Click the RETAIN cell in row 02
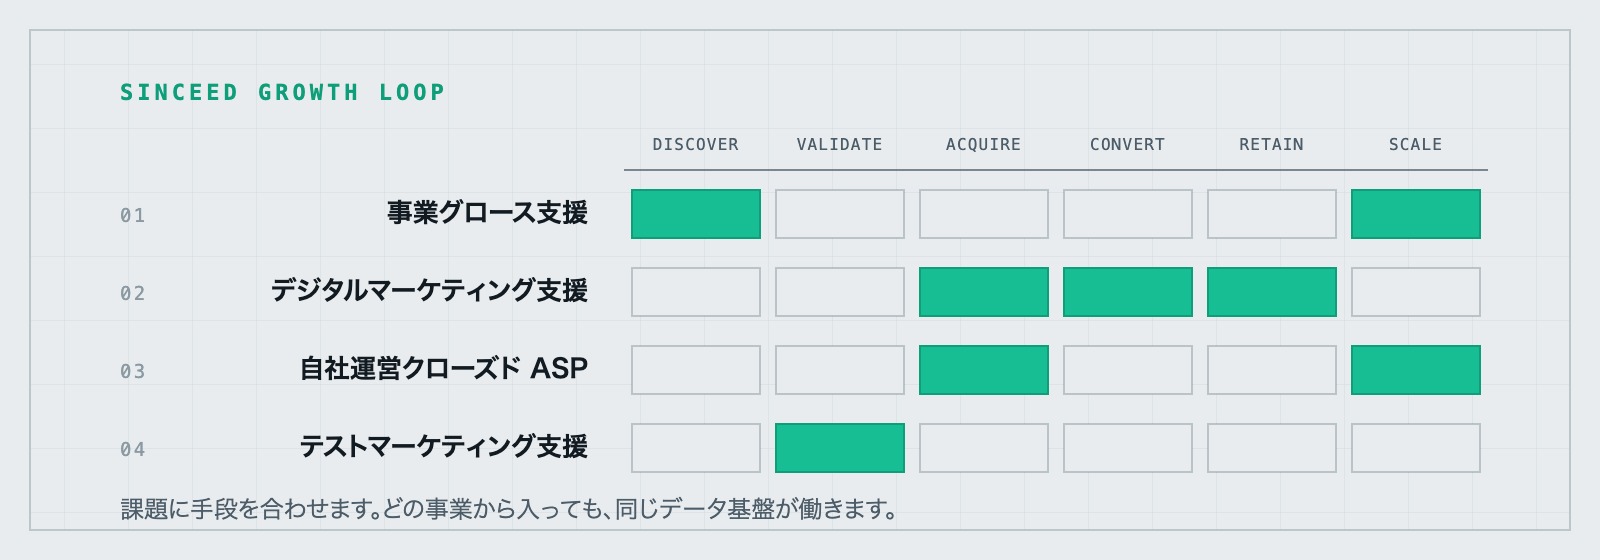 click(1272, 292)
